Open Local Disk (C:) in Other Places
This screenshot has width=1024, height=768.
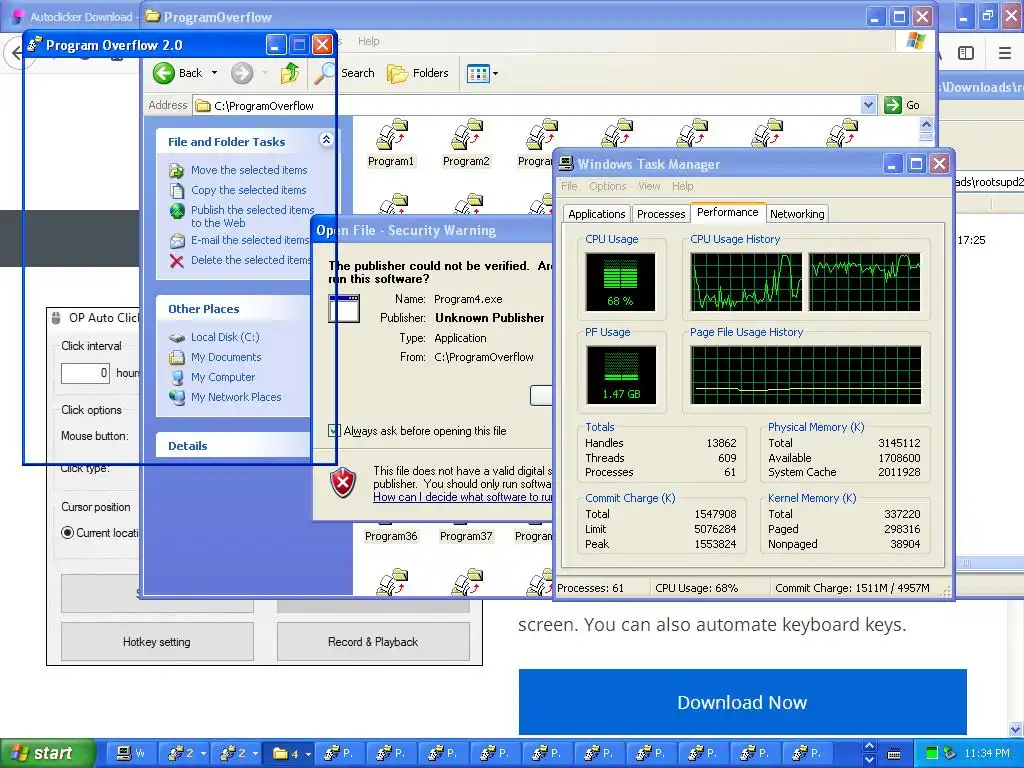(225, 337)
